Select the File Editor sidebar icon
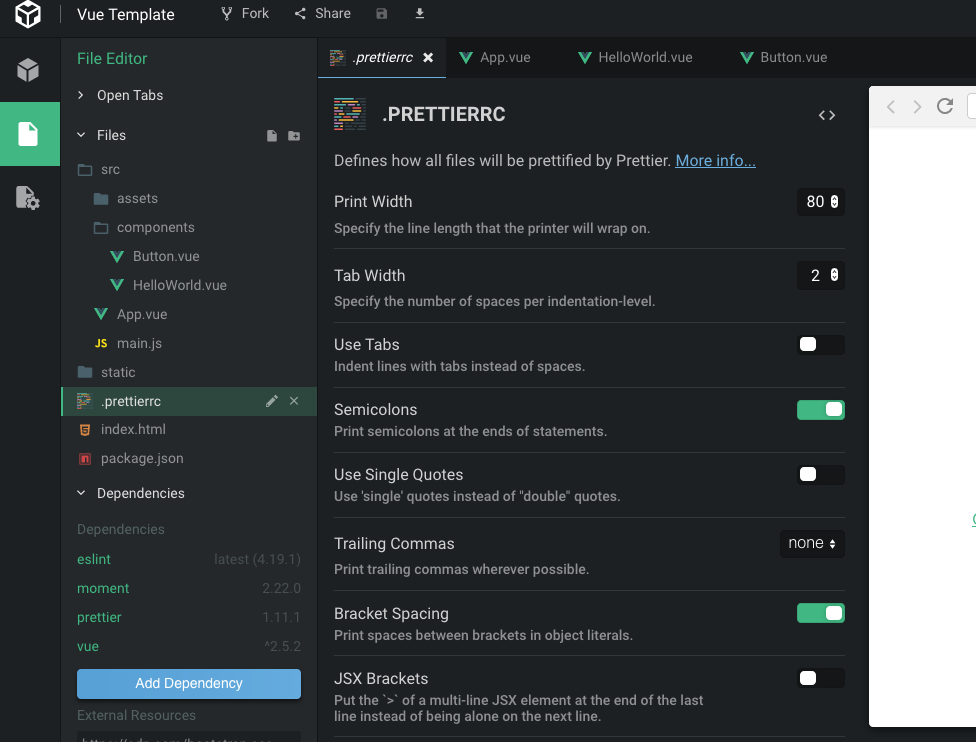The height and width of the screenshot is (742, 976). (28, 134)
